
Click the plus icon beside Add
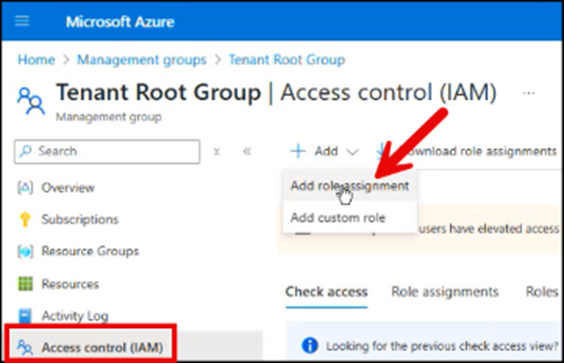298,151
